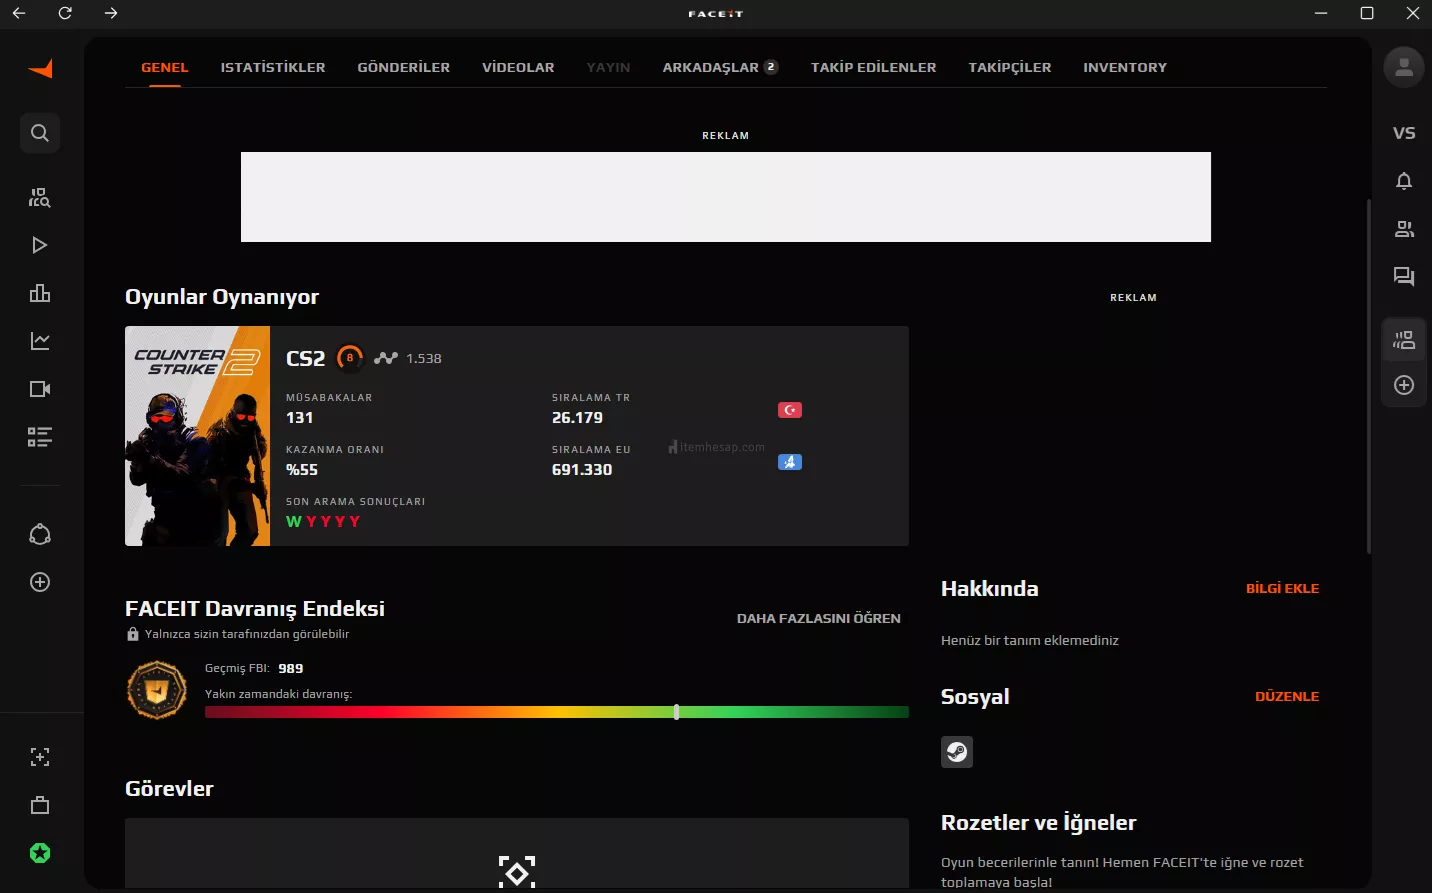Click the play matchmaking triangle icon

click(x=40, y=245)
